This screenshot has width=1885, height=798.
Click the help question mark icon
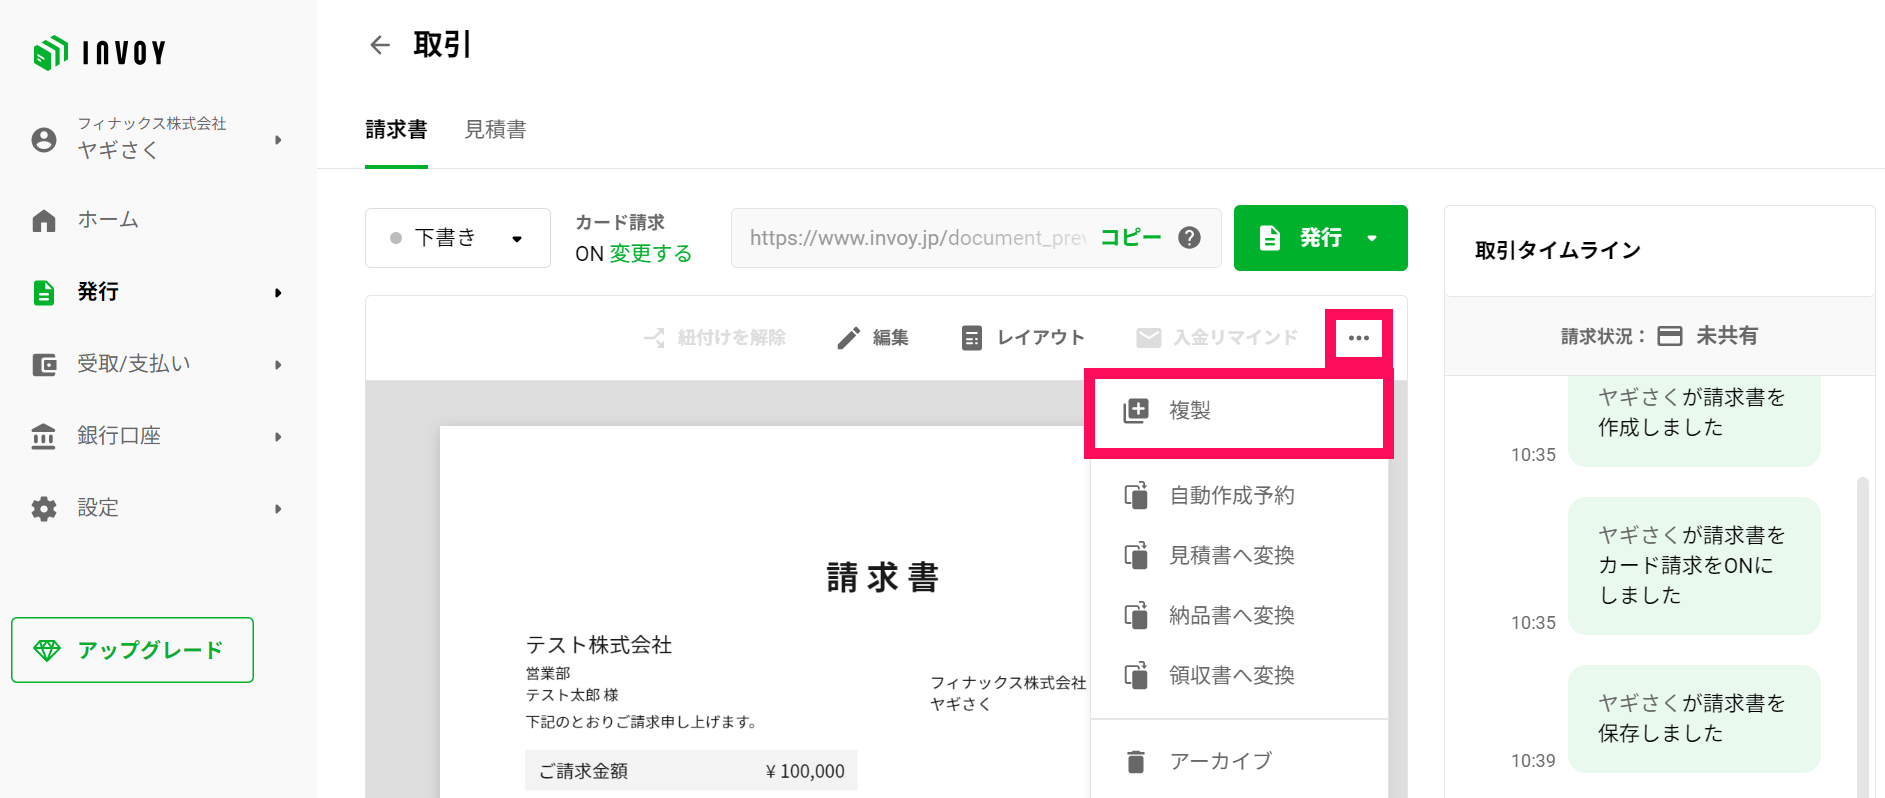click(1189, 238)
